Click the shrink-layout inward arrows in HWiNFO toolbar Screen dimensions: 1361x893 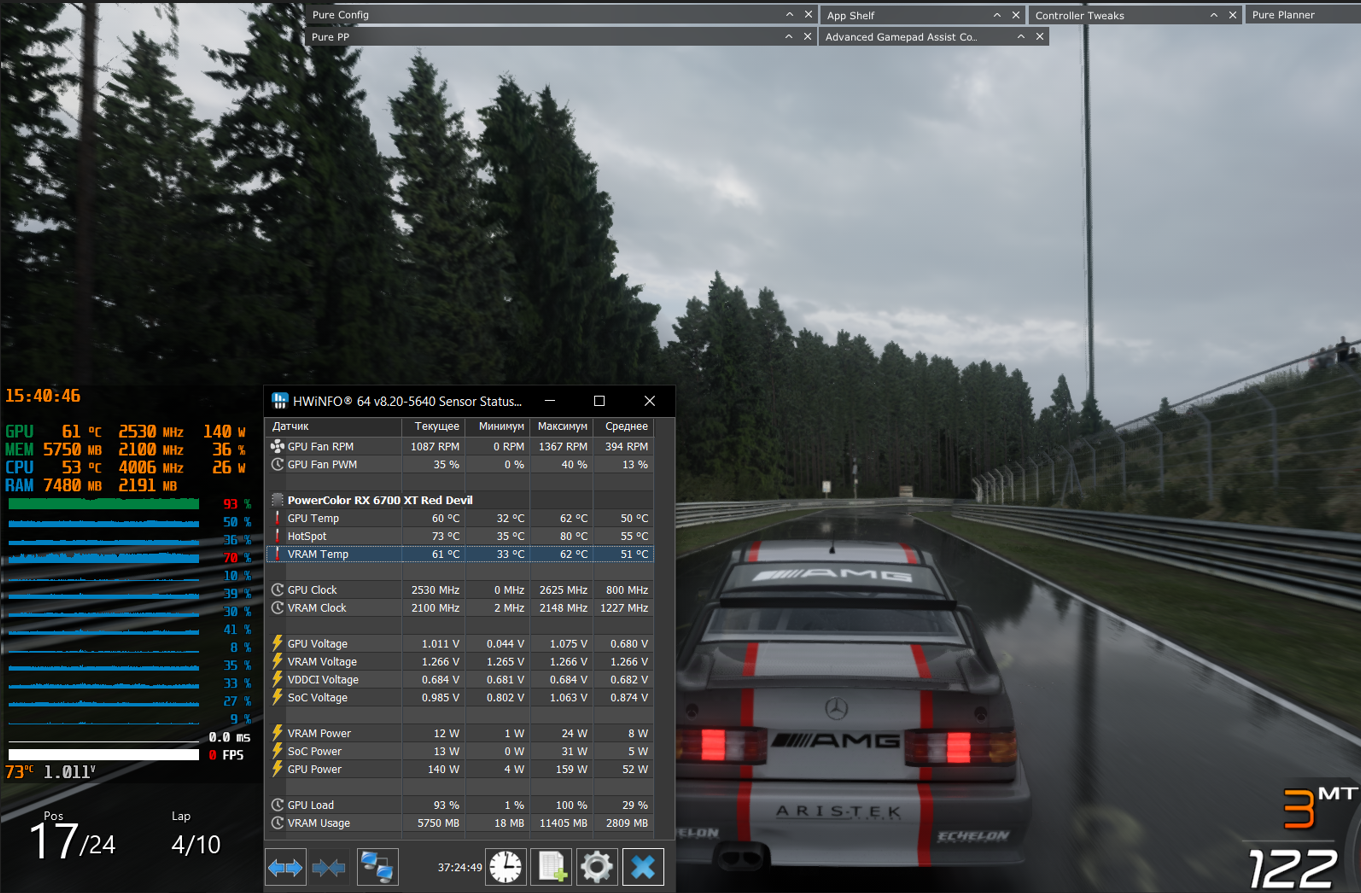[329, 867]
